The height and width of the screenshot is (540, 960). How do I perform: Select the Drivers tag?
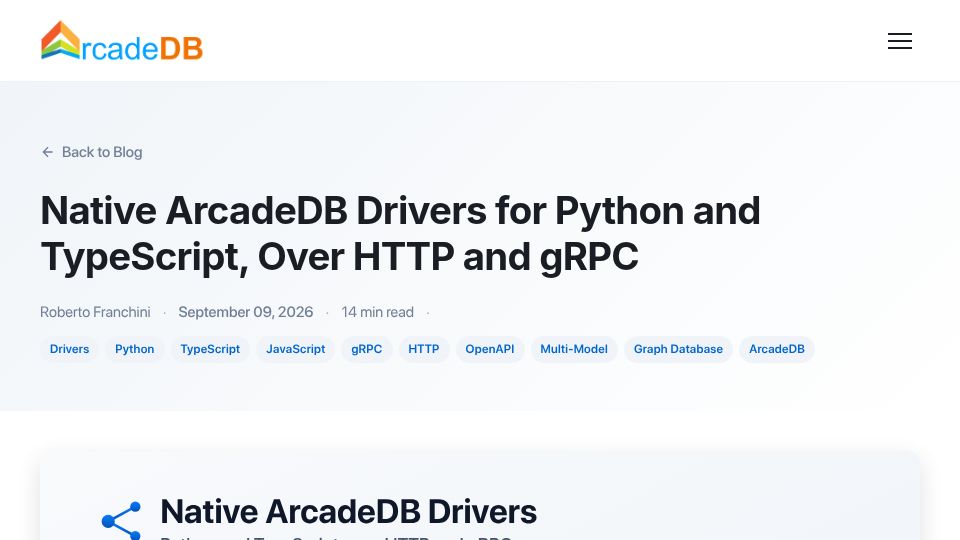(x=69, y=349)
